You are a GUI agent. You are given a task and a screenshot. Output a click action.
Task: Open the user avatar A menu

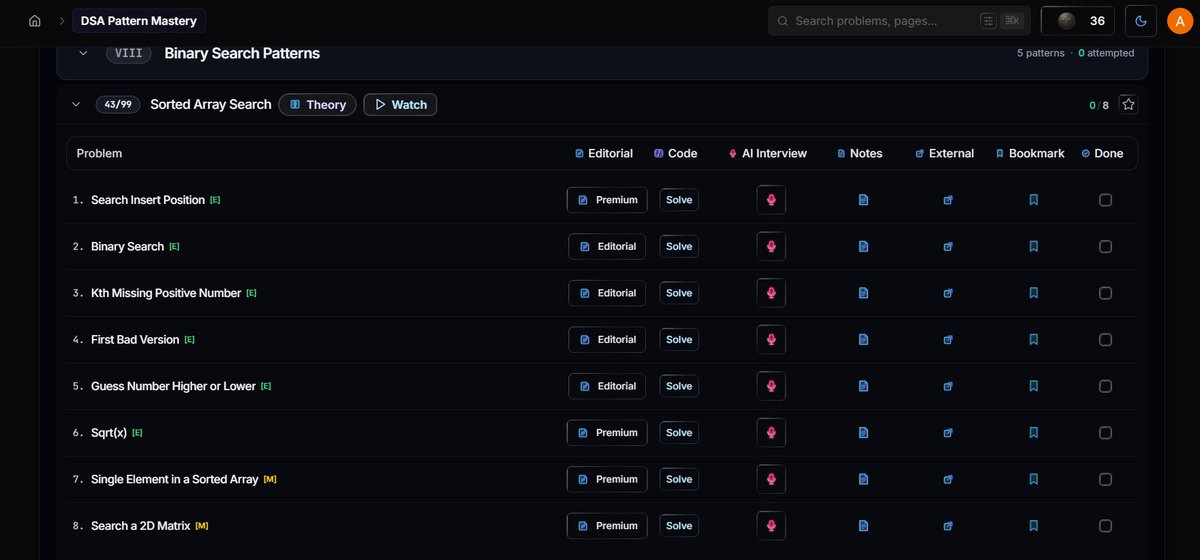(x=1180, y=21)
